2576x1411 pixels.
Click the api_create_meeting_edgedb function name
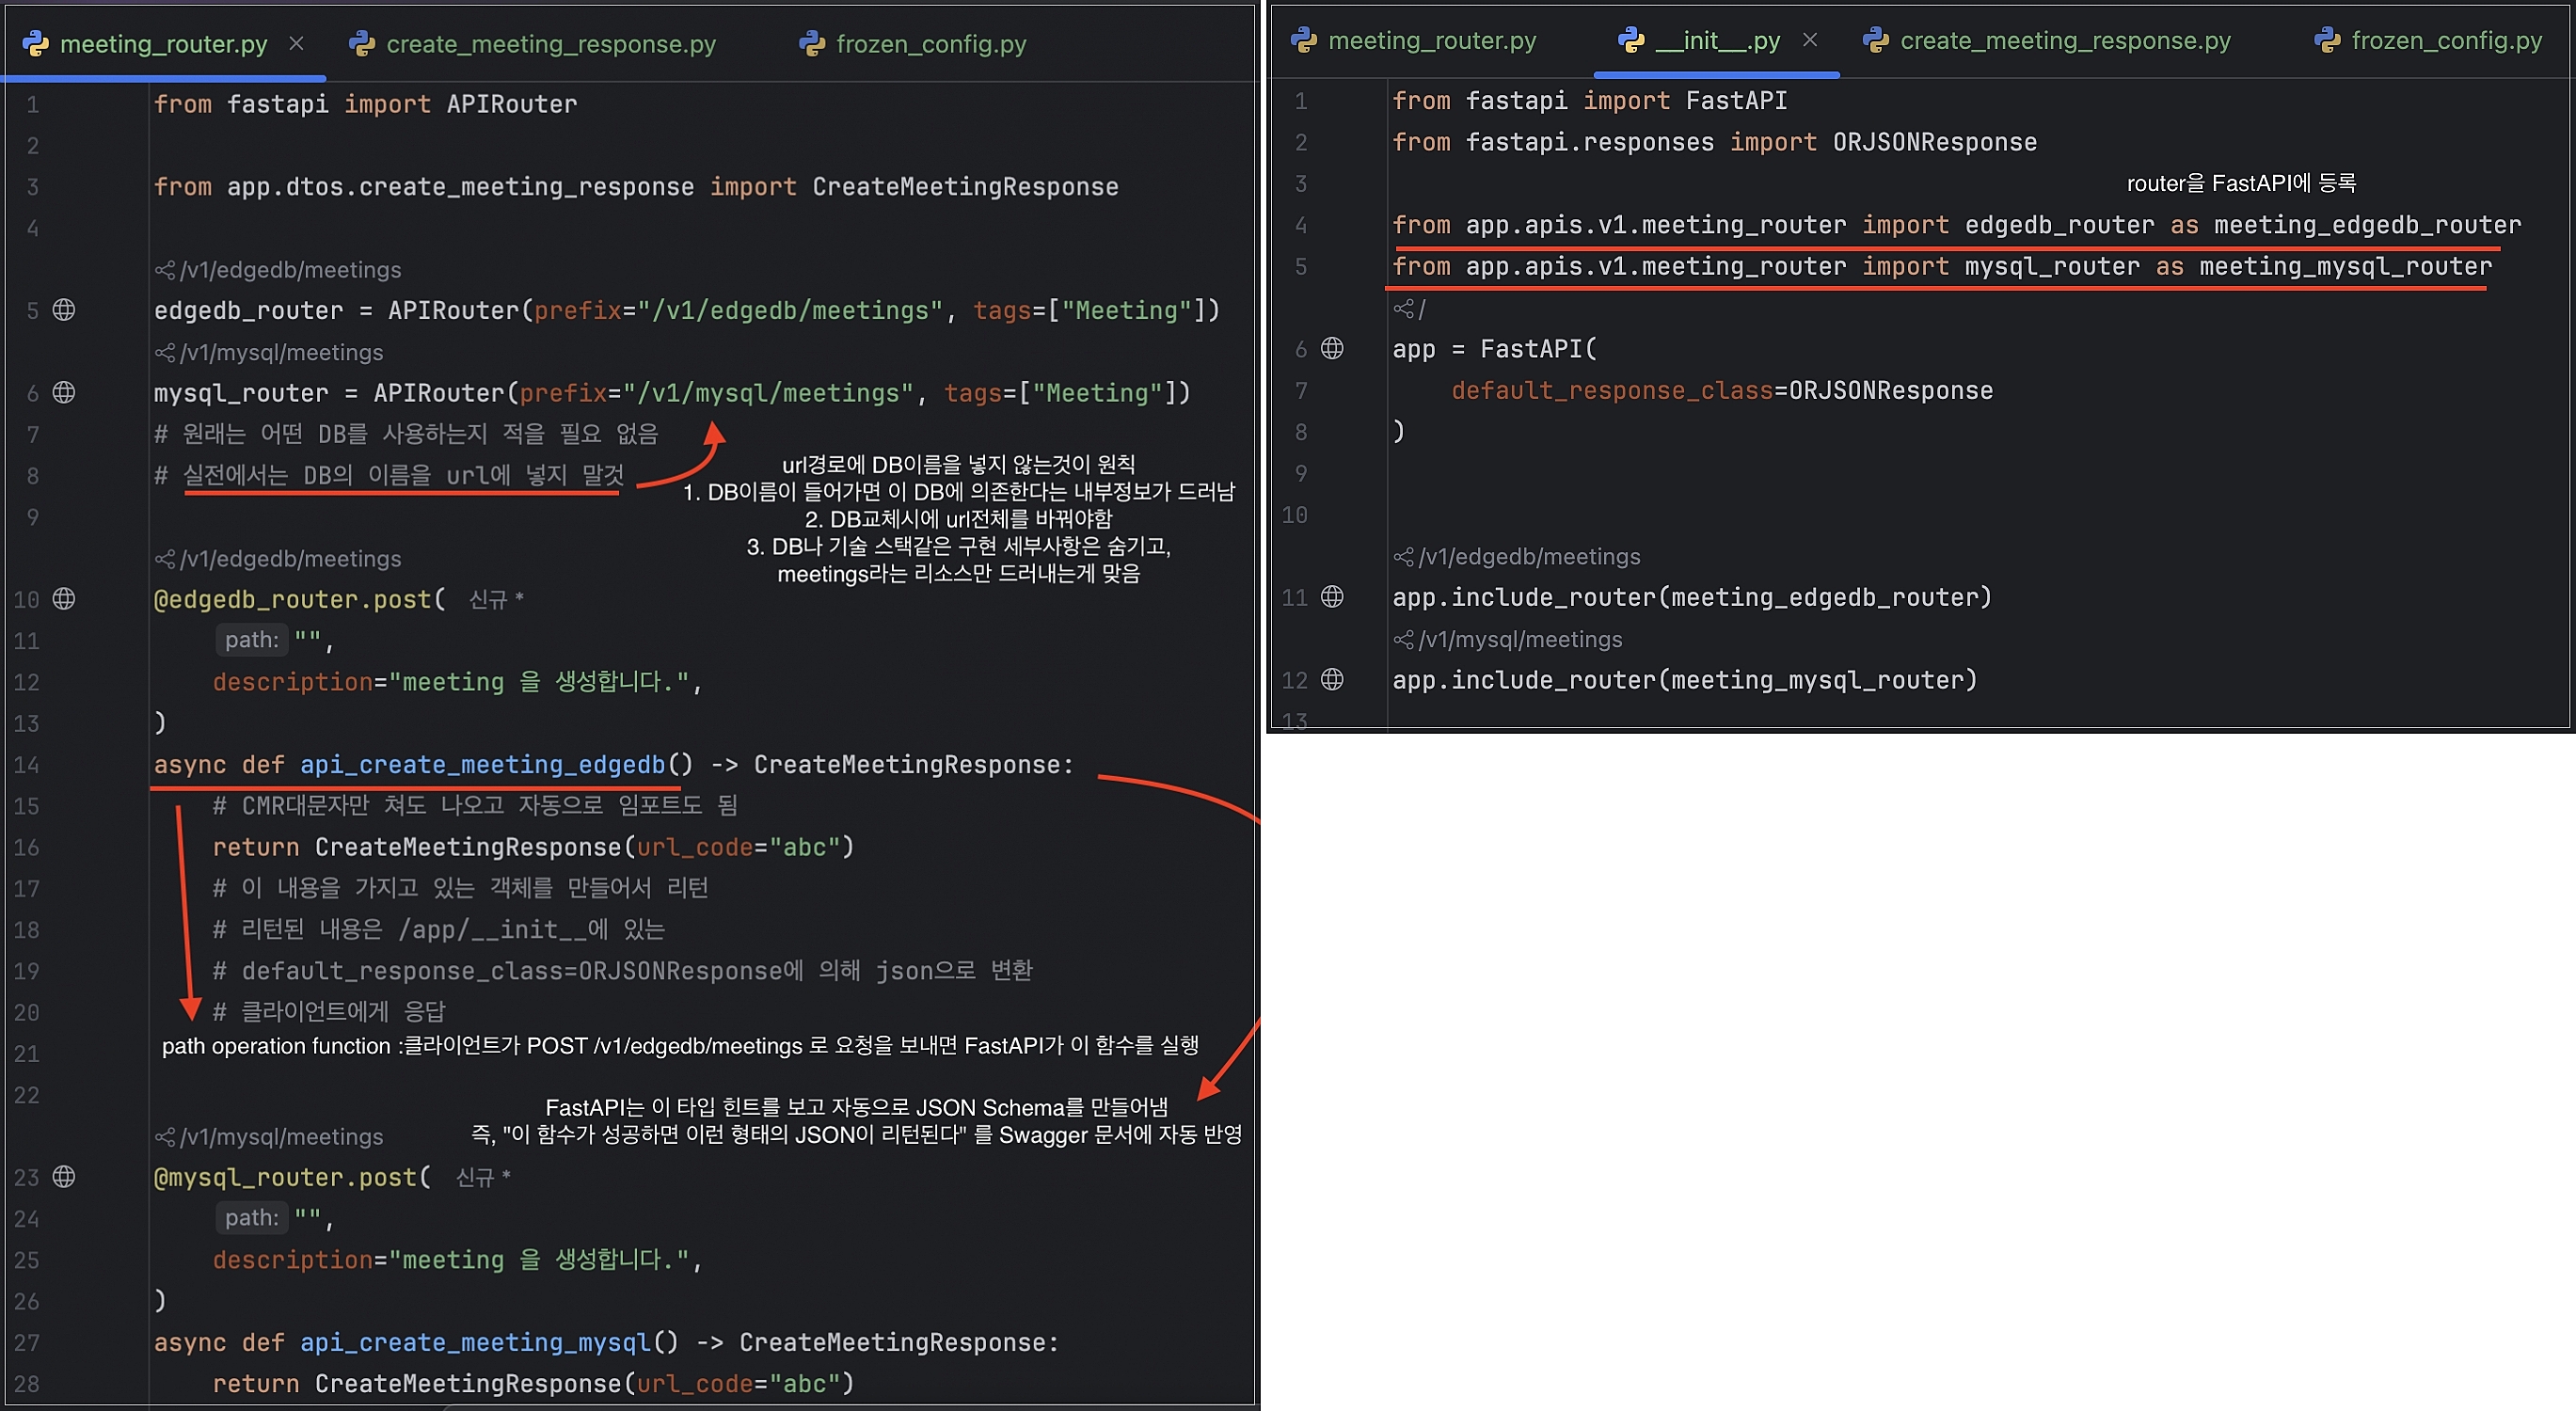click(482, 765)
